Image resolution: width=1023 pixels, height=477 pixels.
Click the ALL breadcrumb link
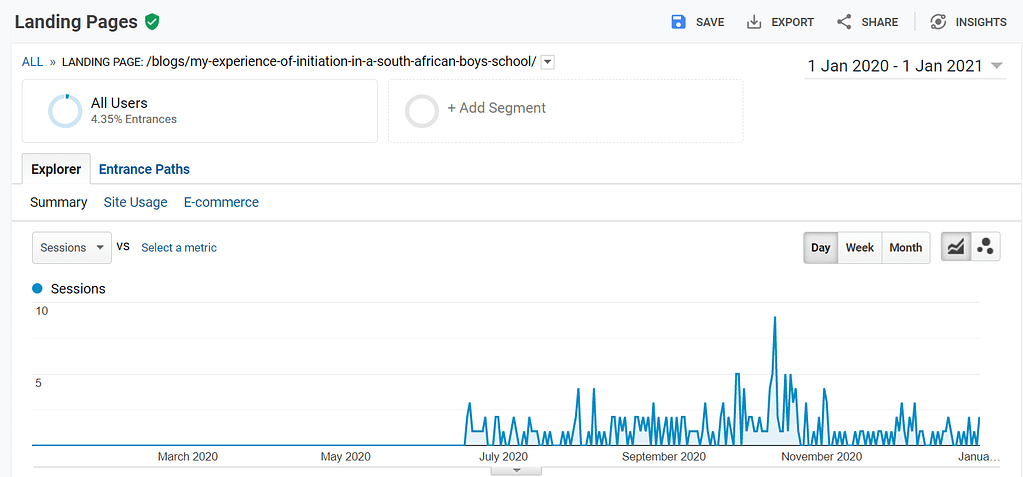33,62
